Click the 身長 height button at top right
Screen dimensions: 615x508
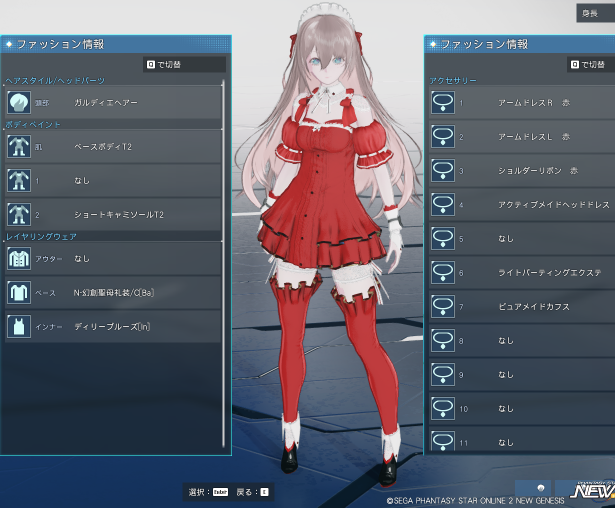tap(595, 13)
